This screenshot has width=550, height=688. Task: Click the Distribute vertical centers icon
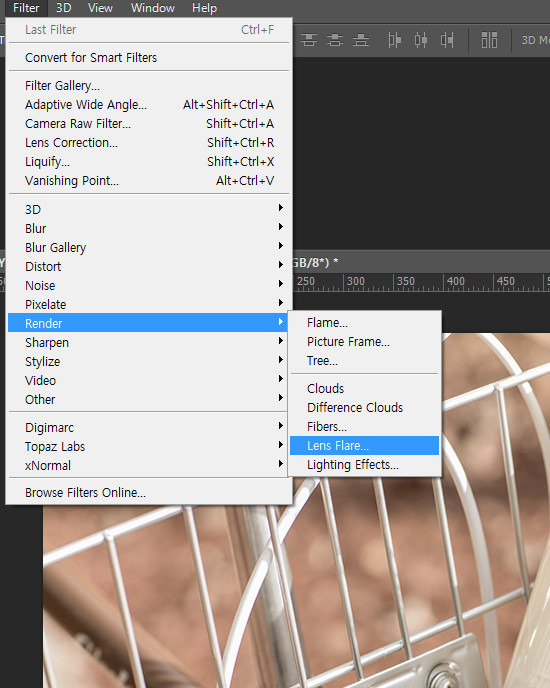tap(335, 40)
